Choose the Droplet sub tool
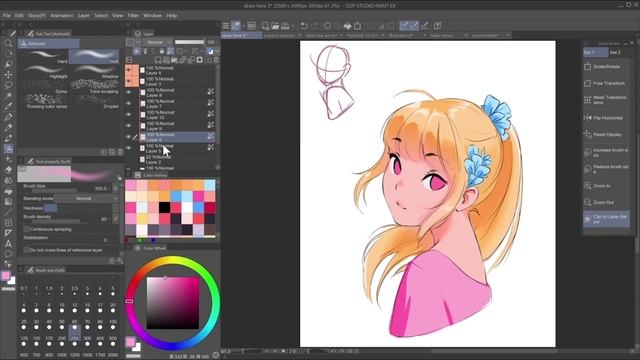The height and width of the screenshot is (360, 640). tap(95, 101)
